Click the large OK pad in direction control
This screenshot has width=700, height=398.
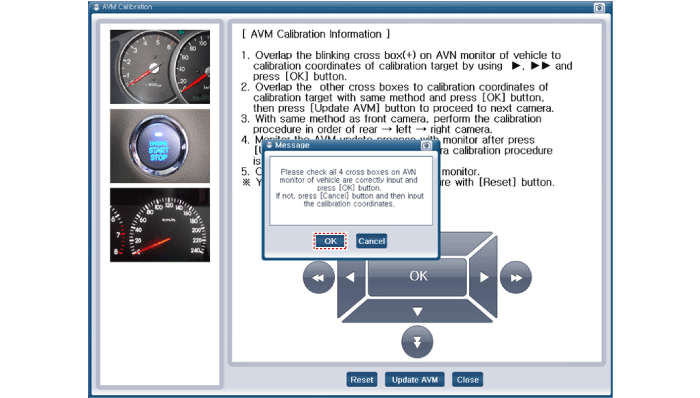pyautogui.click(x=418, y=276)
